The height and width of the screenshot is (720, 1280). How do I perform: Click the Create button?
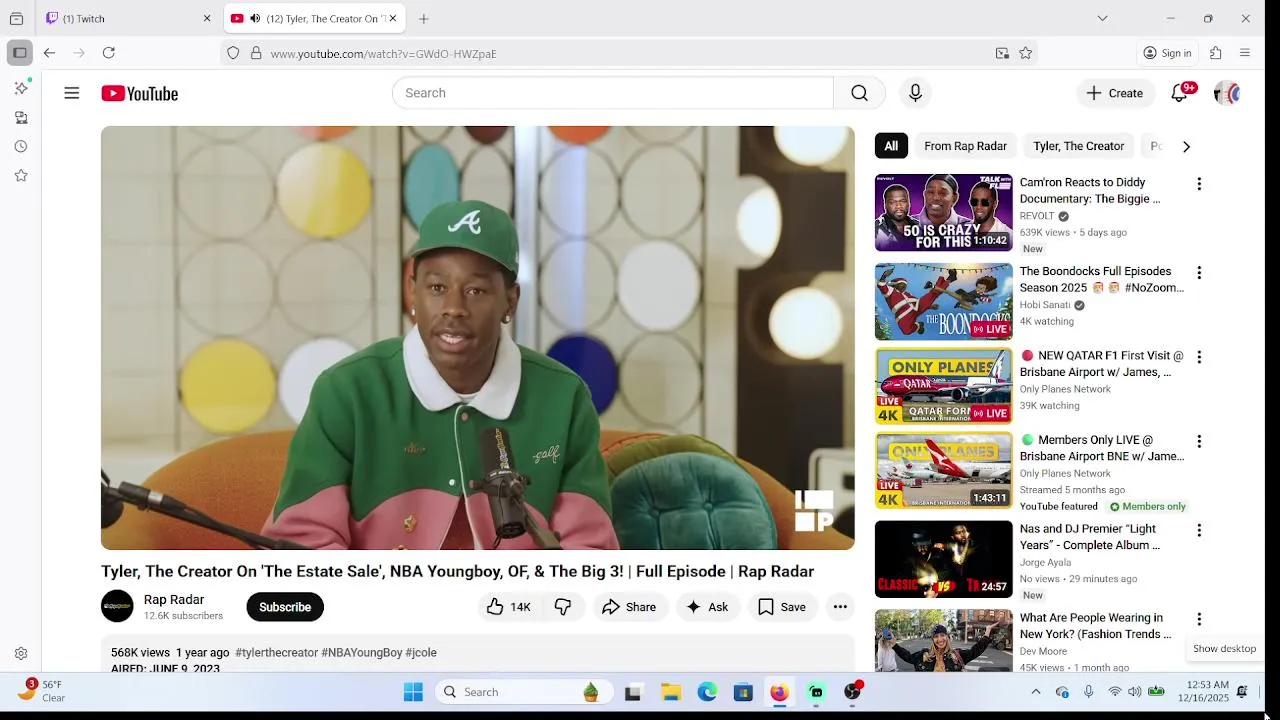(x=1115, y=93)
